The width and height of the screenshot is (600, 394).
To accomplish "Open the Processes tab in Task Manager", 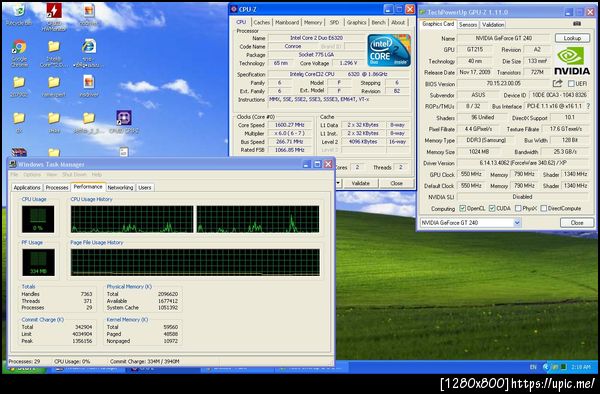I will pos(57,187).
